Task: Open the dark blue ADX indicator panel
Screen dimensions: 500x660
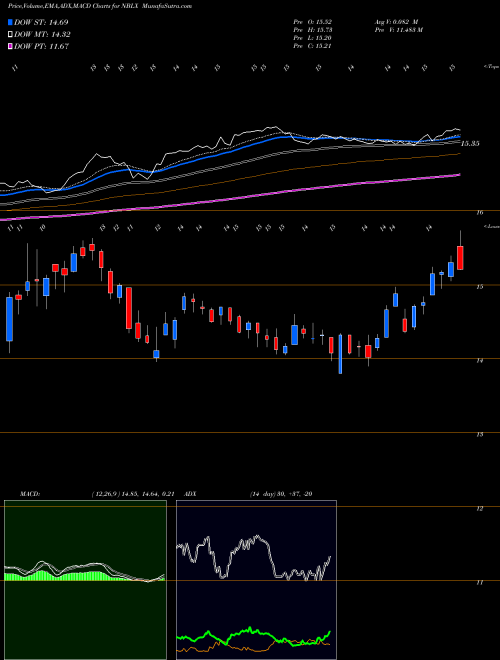Action: pyautogui.click(x=256, y=580)
